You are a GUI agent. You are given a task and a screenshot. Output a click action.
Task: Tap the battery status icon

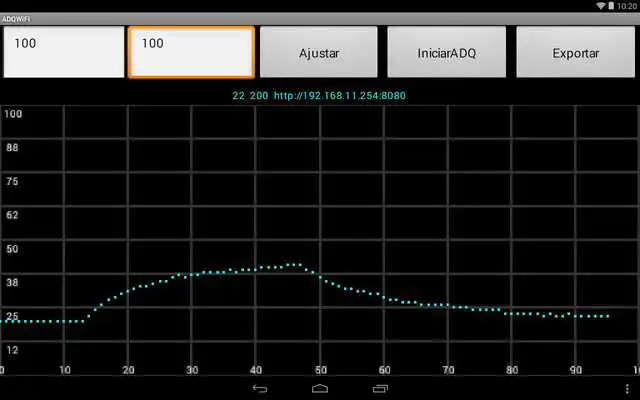pyautogui.click(x=611, y=6)
